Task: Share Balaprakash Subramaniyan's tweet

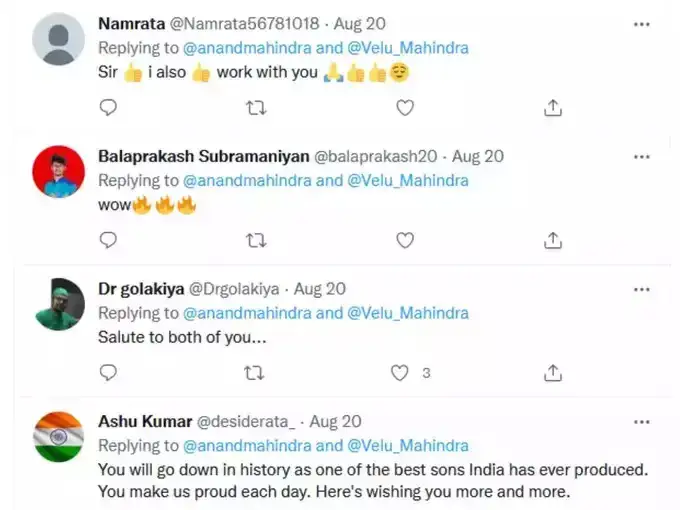Action: point(552,240)
